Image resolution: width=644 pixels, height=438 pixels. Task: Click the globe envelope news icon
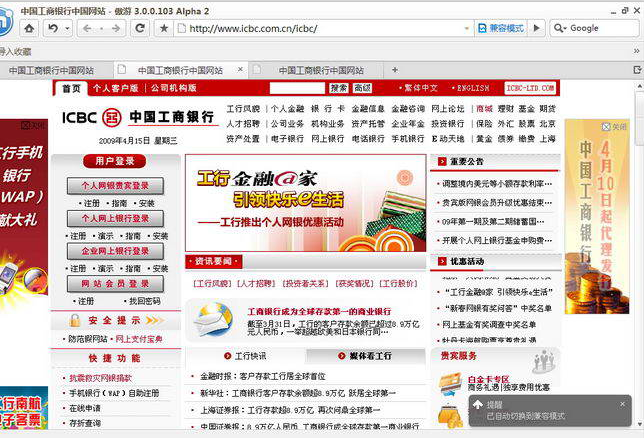214,320
